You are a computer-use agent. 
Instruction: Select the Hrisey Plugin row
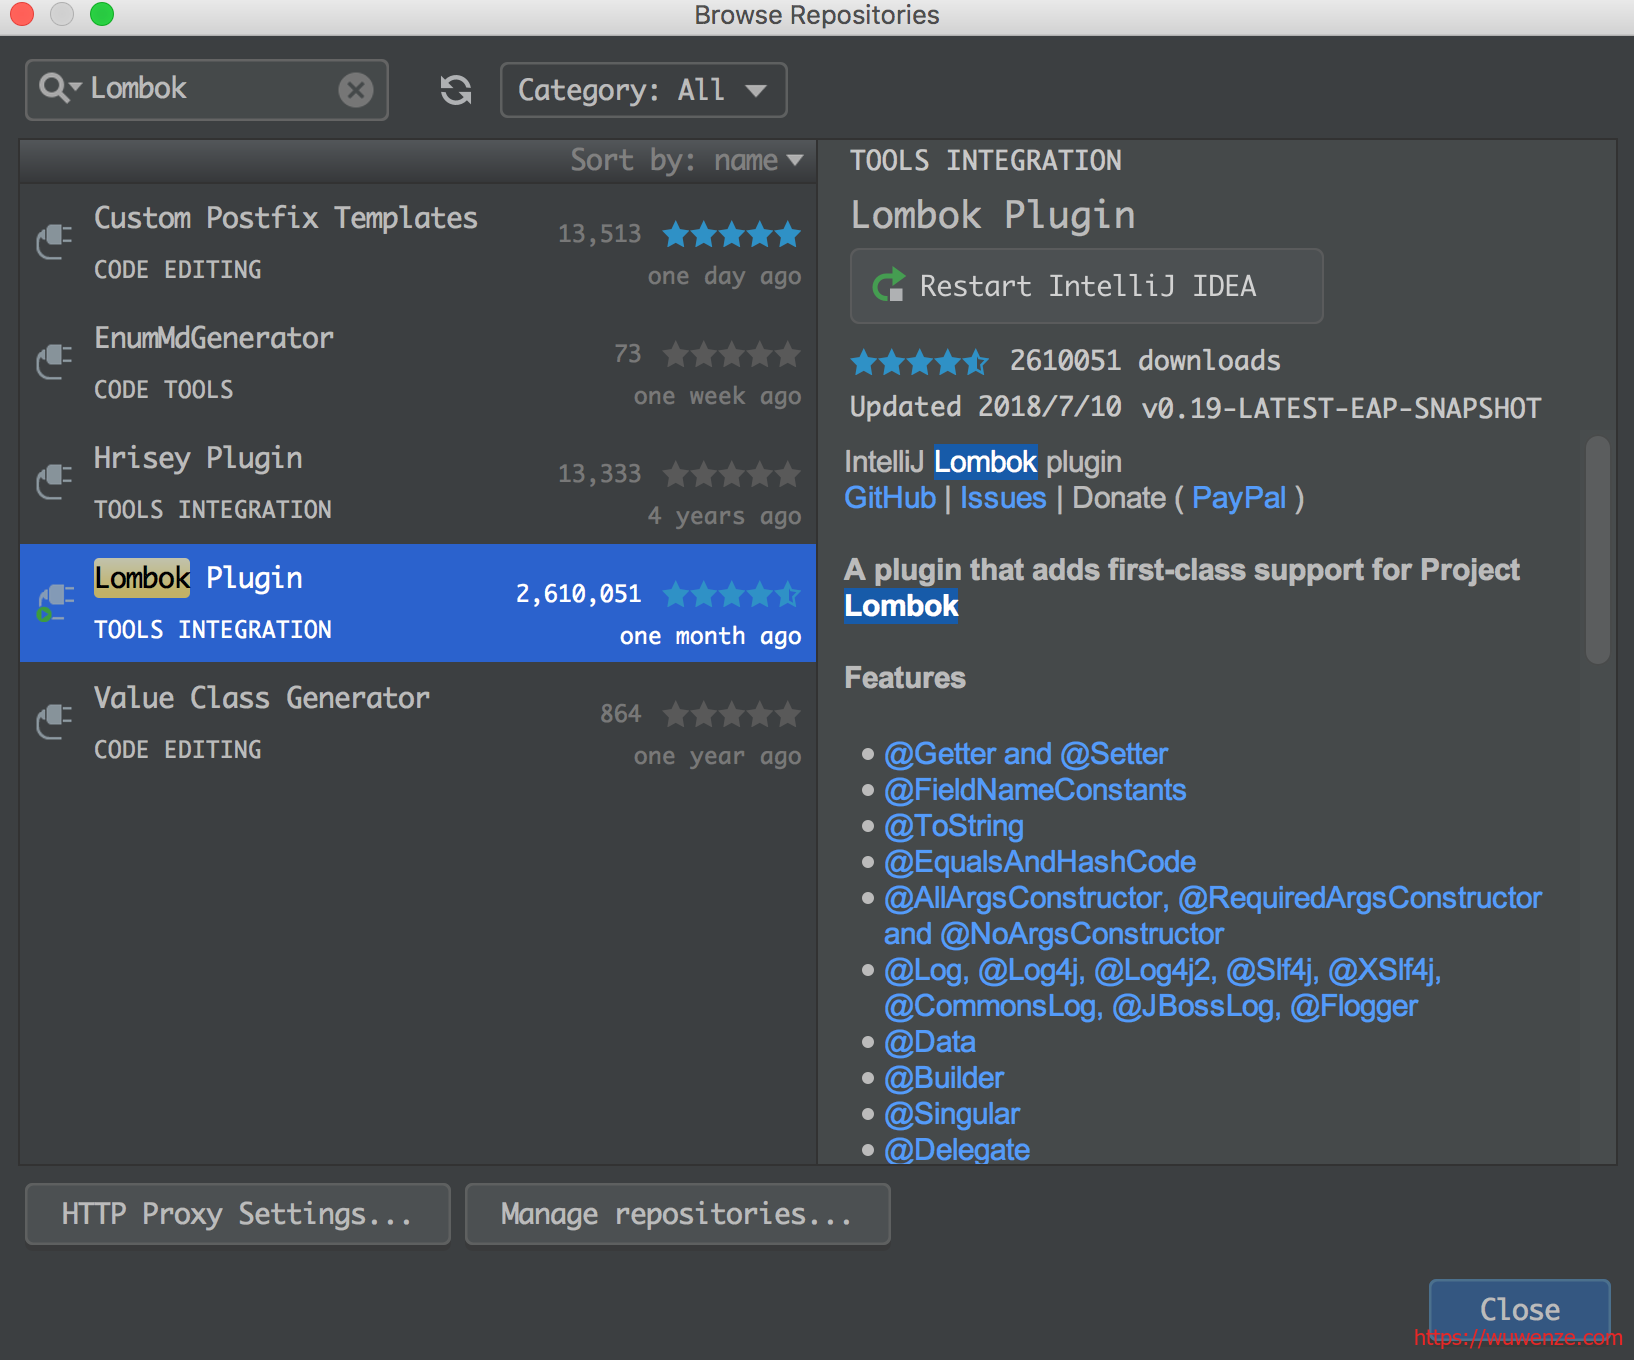point(418,483)
